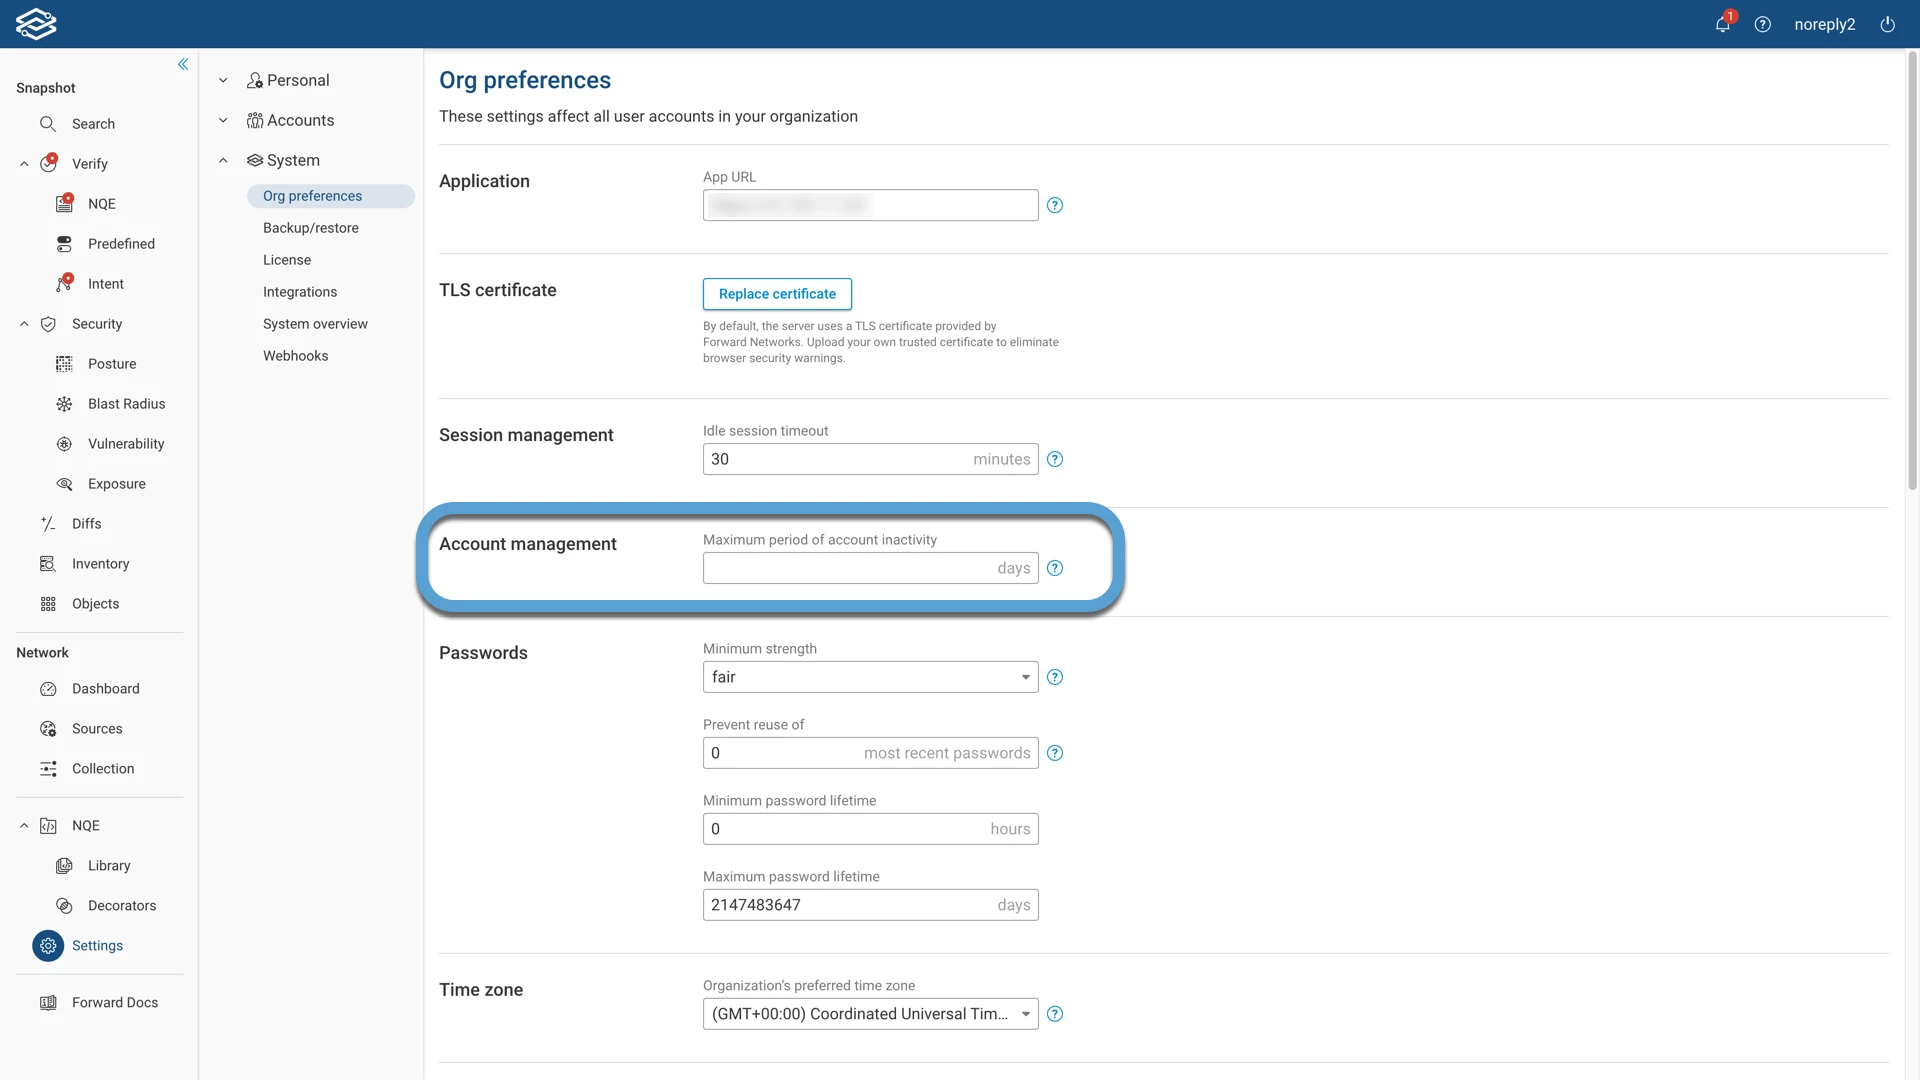Open the preferred time zone dropdown
1920x1080 pixels.
870,1014
